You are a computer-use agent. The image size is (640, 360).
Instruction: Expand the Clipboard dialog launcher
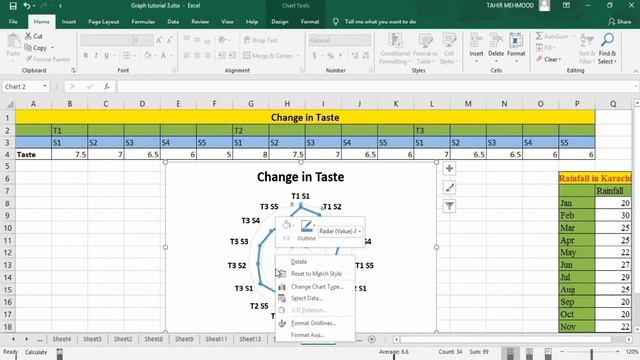tap(73, 71)
